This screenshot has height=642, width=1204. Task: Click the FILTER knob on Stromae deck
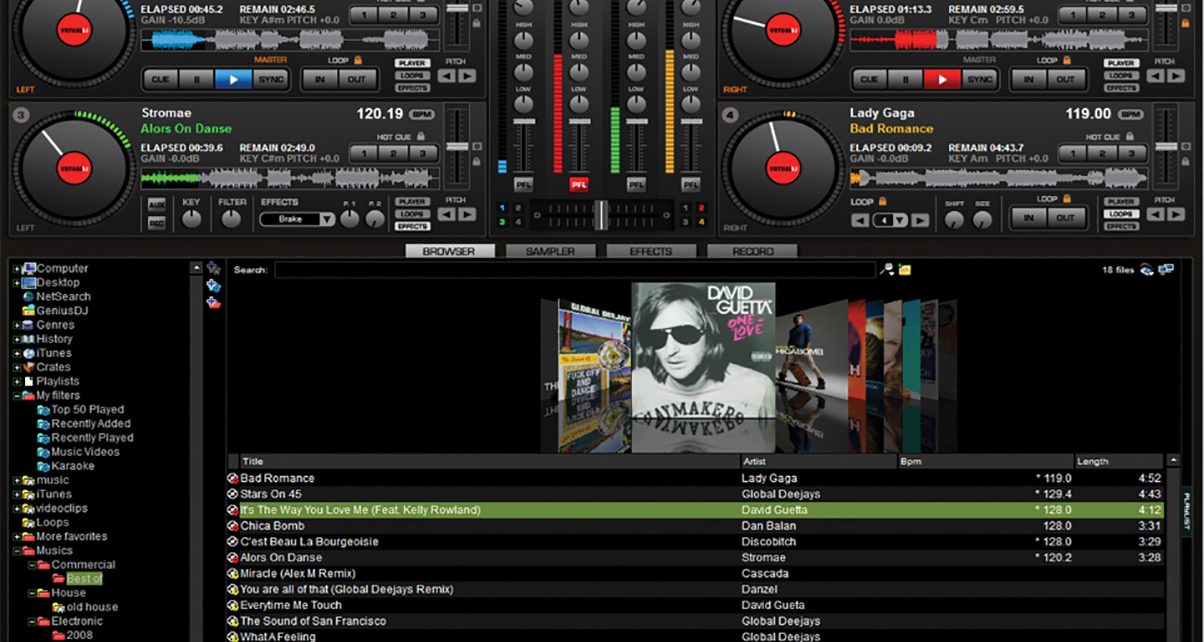pos(232,217)
